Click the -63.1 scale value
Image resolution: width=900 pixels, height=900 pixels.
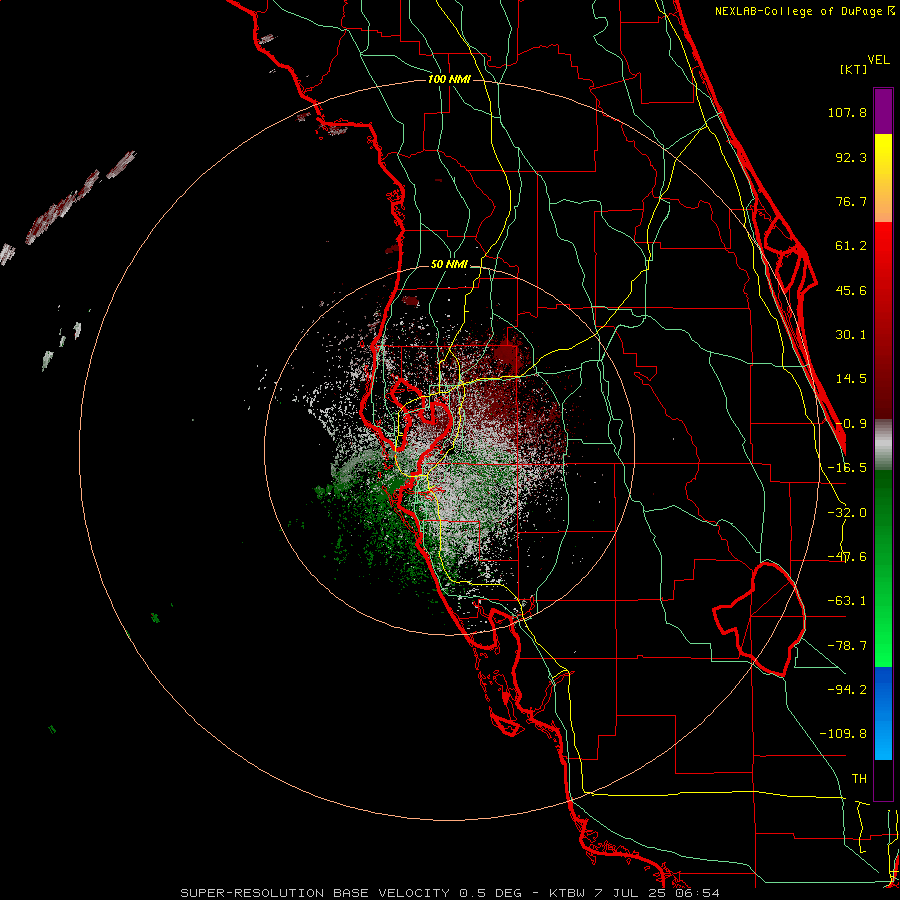[x=847, y=601]
